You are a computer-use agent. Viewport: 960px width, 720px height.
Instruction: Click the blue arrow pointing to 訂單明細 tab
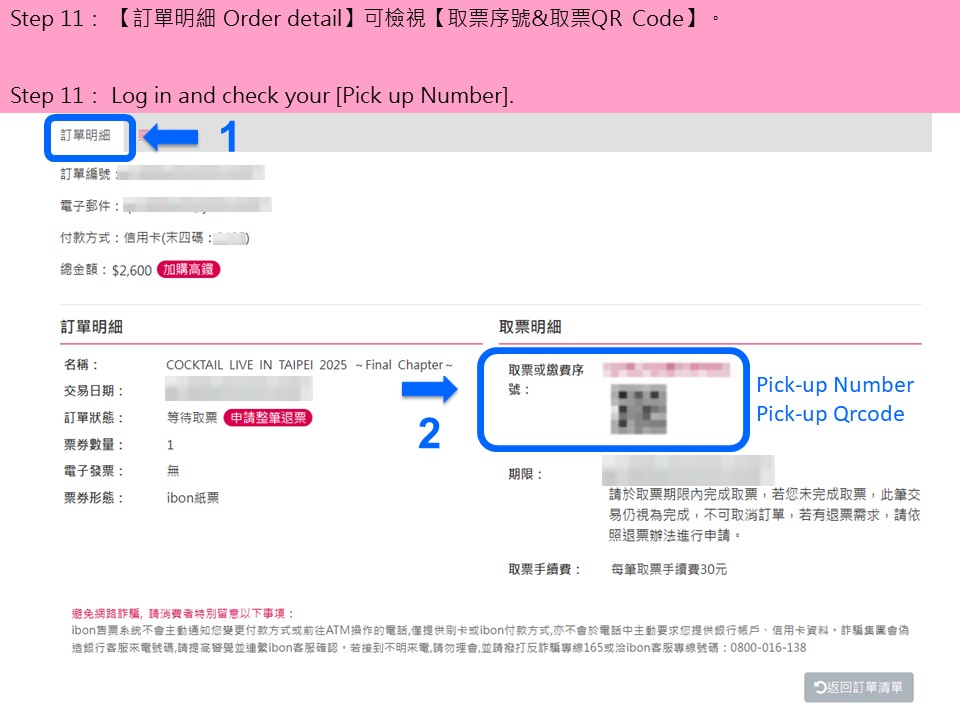pos(171,137)
